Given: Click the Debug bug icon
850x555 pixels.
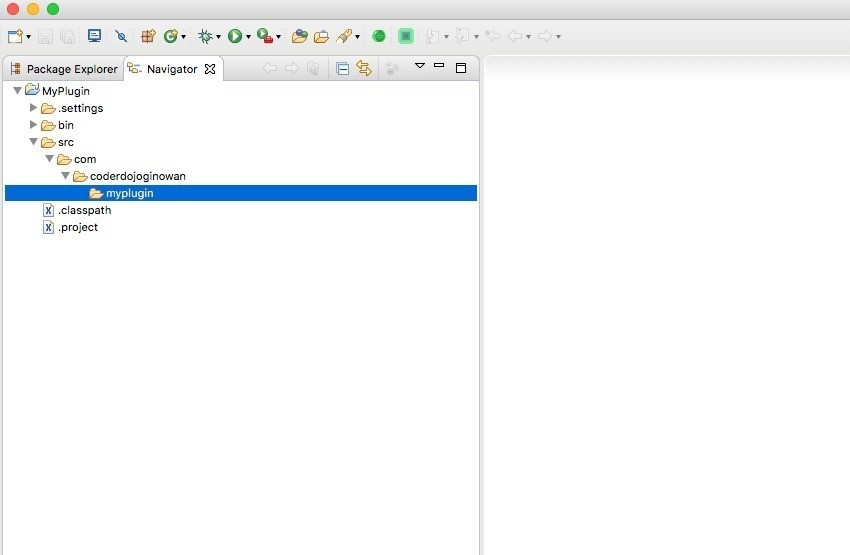Looking at the screenshot, I should tap(205, 36).
